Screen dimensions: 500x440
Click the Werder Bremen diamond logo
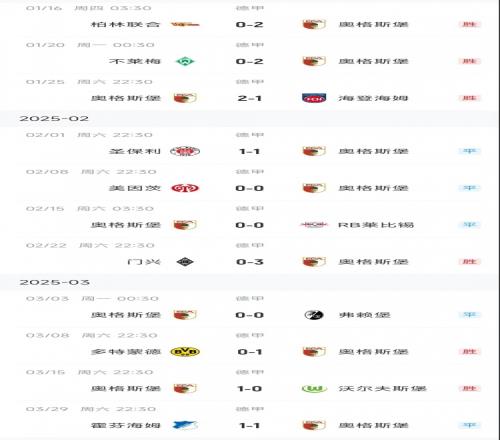185,61
